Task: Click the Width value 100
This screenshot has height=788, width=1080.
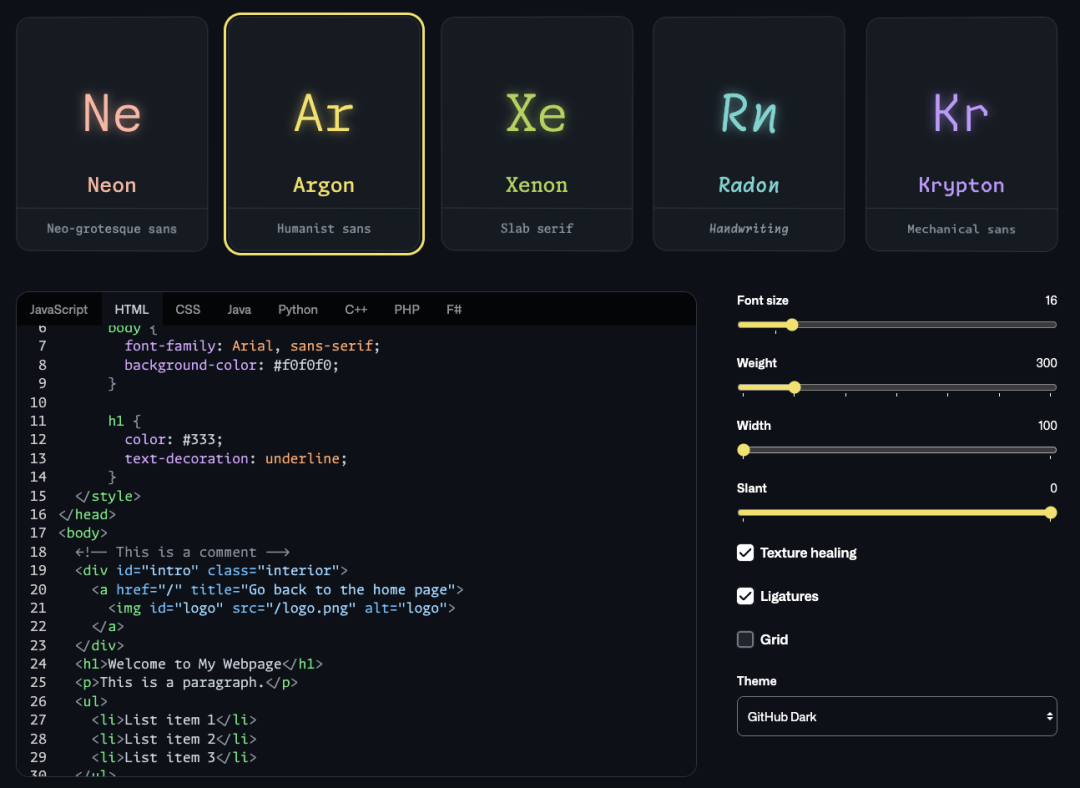Action: click(x=1048, y=426)
